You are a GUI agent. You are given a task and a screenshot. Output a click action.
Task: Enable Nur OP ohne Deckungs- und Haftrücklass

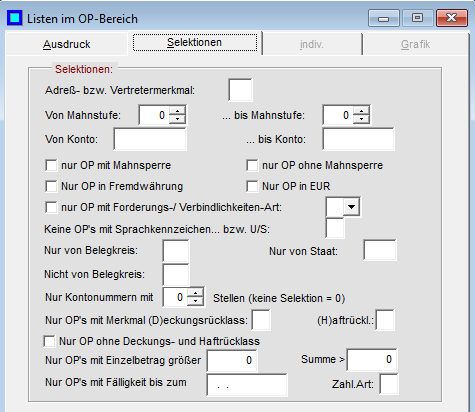click(49, 341)
